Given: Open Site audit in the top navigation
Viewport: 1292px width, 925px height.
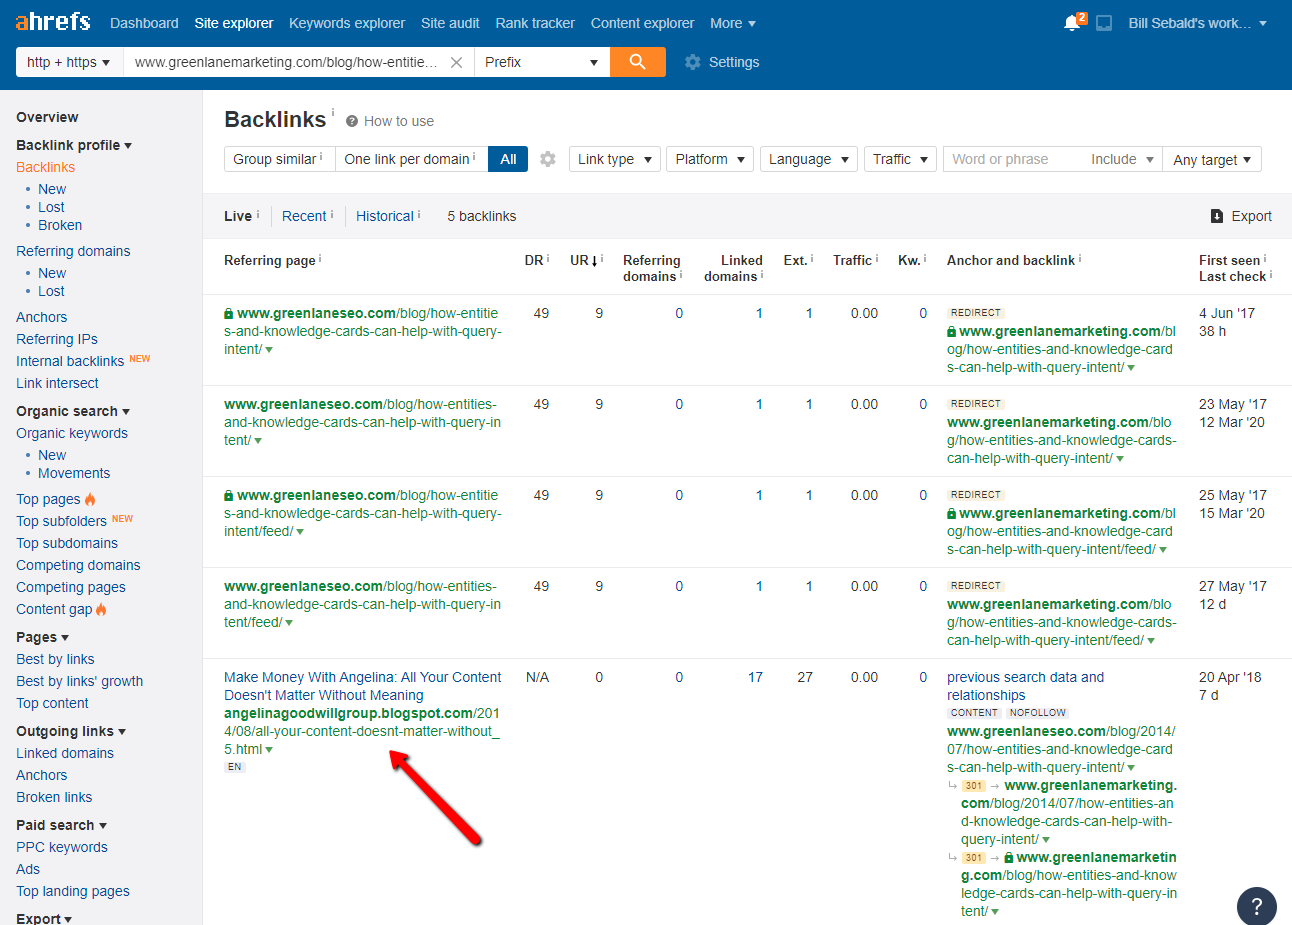Looking at the screenshot, I should pyautogui.click(x=450, y=23).
